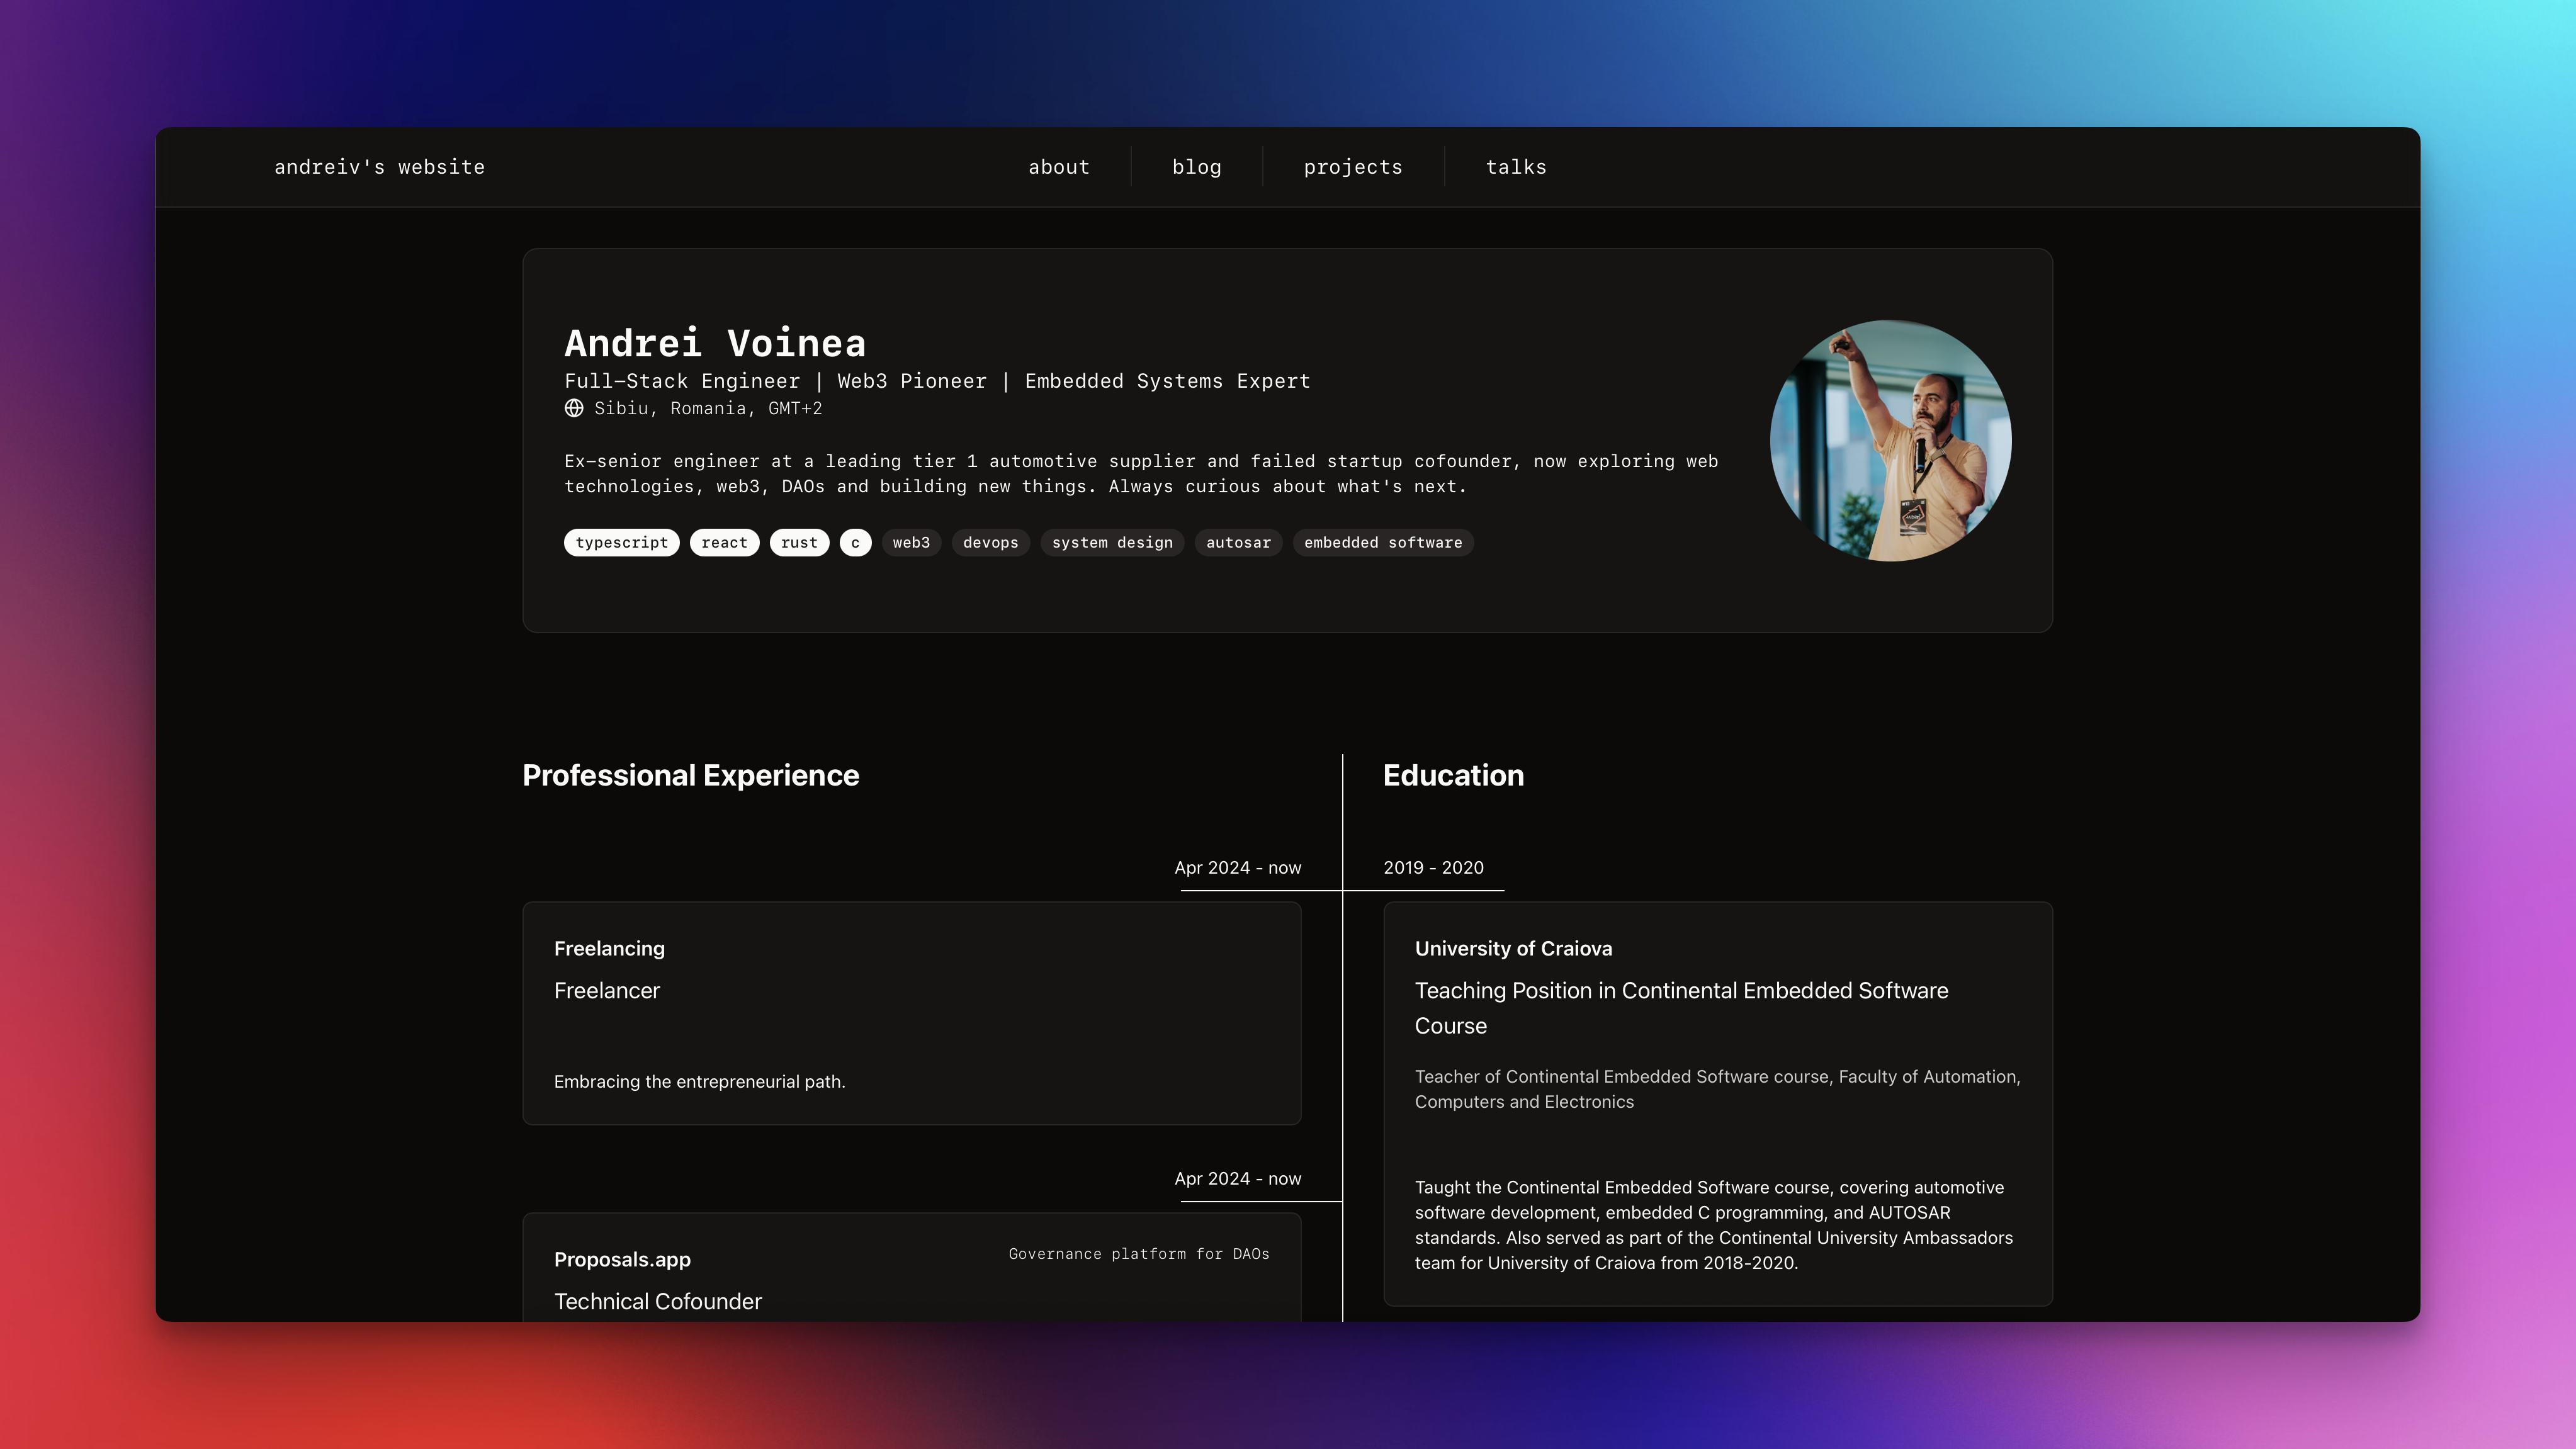Click Teaching Position in Continental Embedded Software Course

click(x=1681, y=1008)
